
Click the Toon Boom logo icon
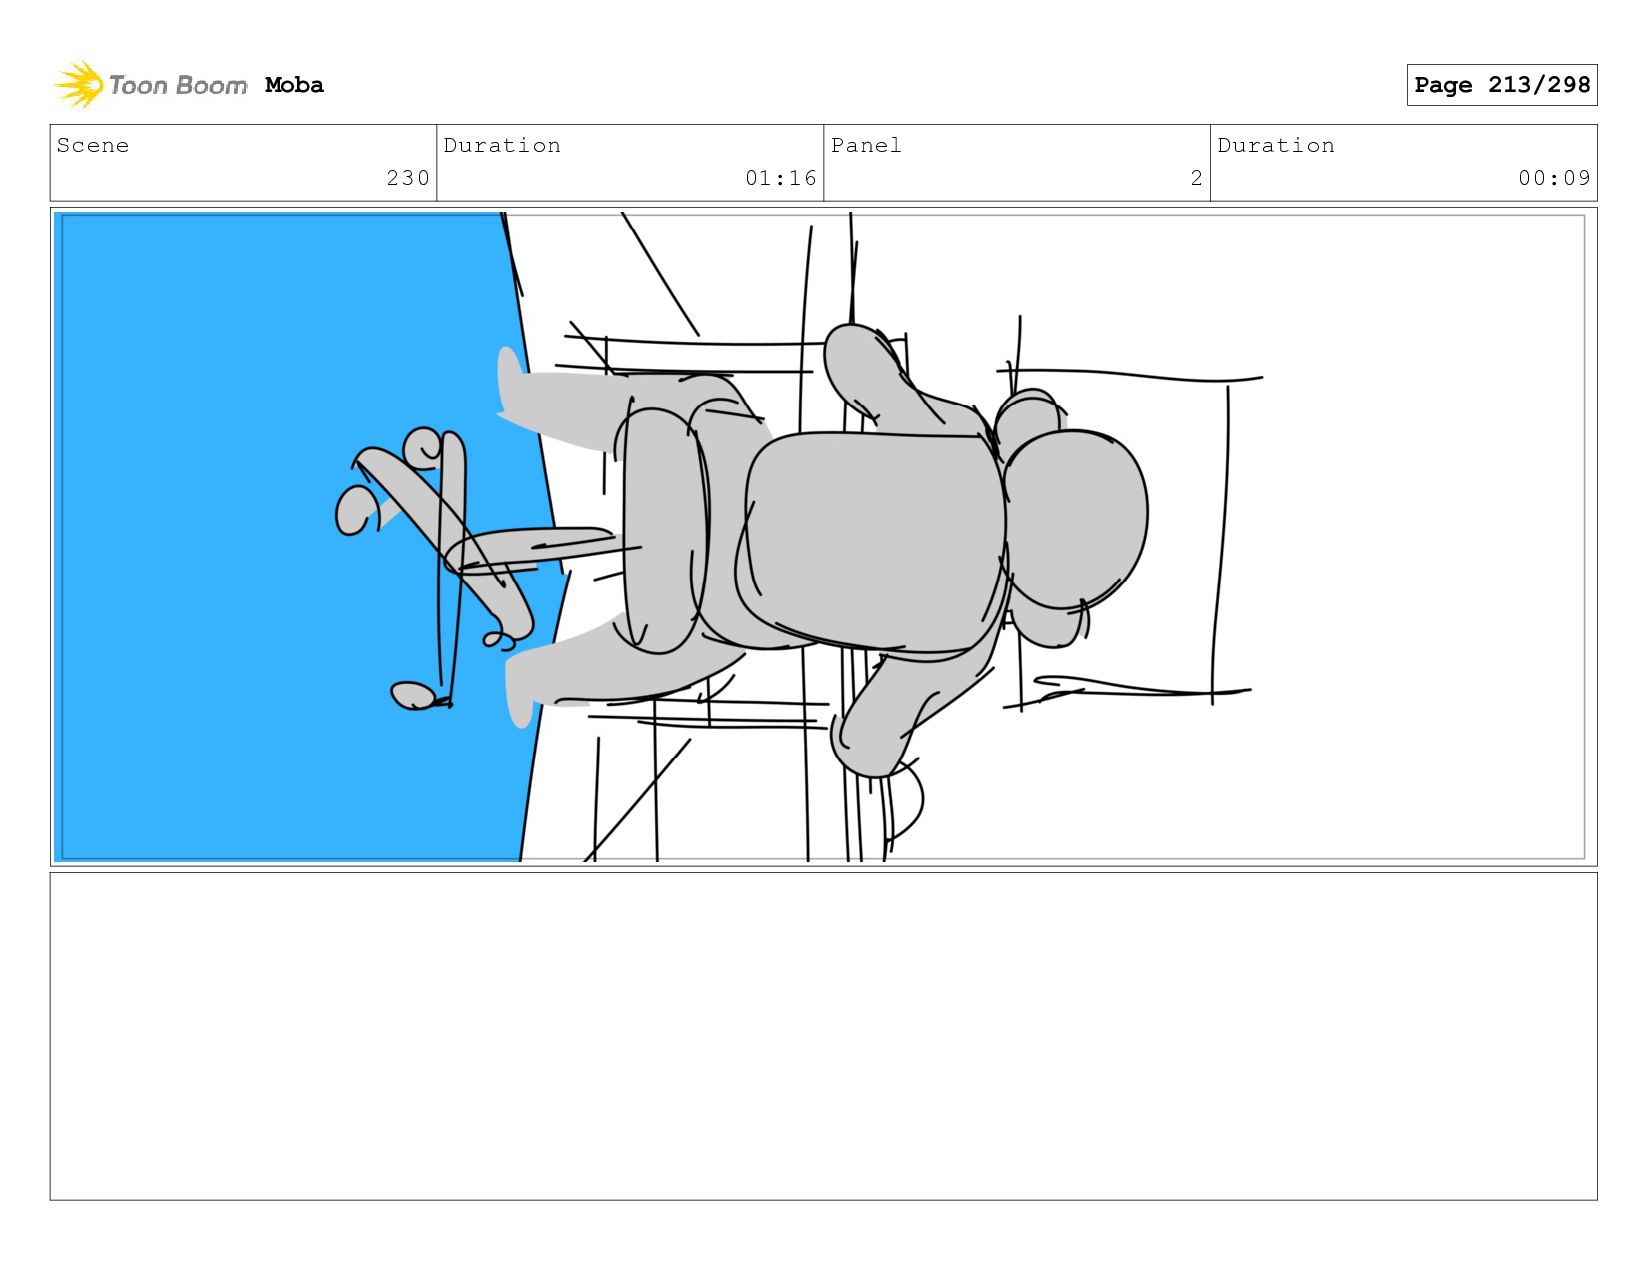tap(79, 85)
